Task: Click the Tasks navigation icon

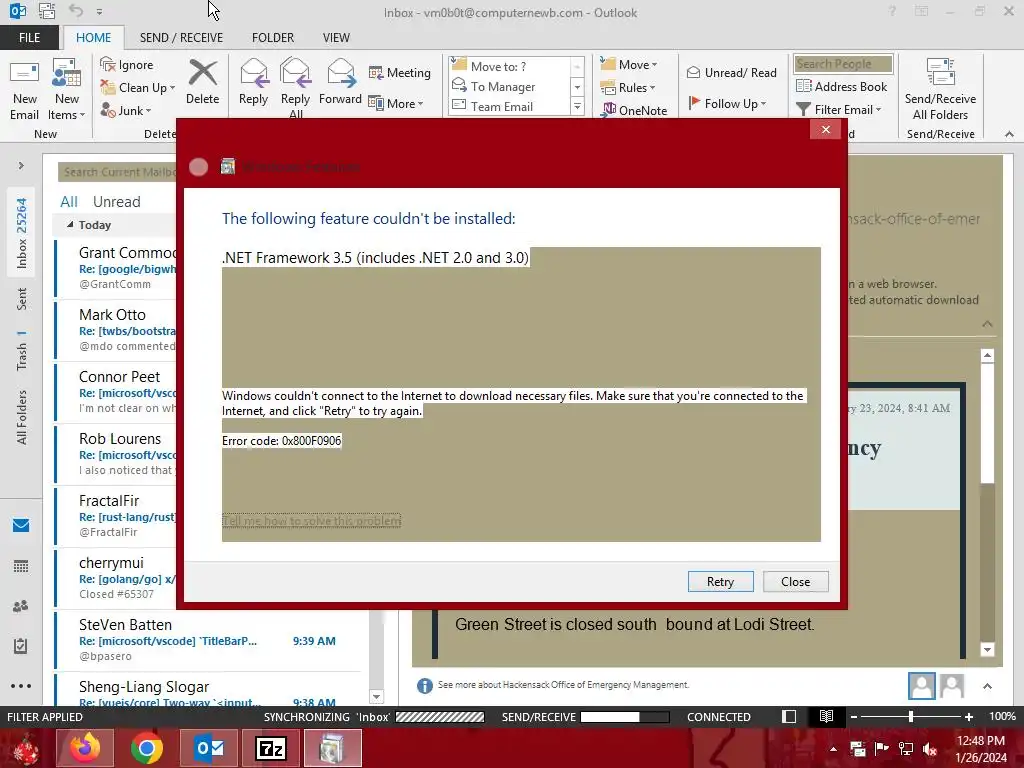Action: [21, 646]
